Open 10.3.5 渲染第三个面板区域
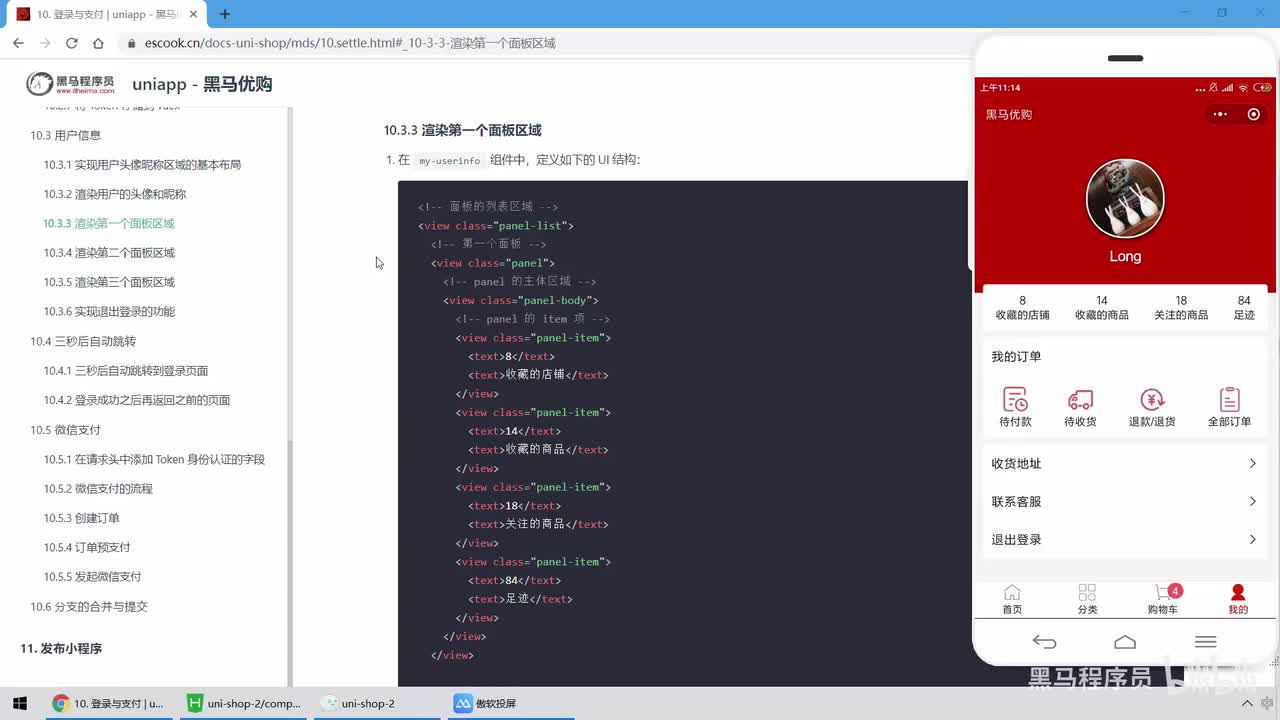 pyautogui.click(x=108, y=282)
